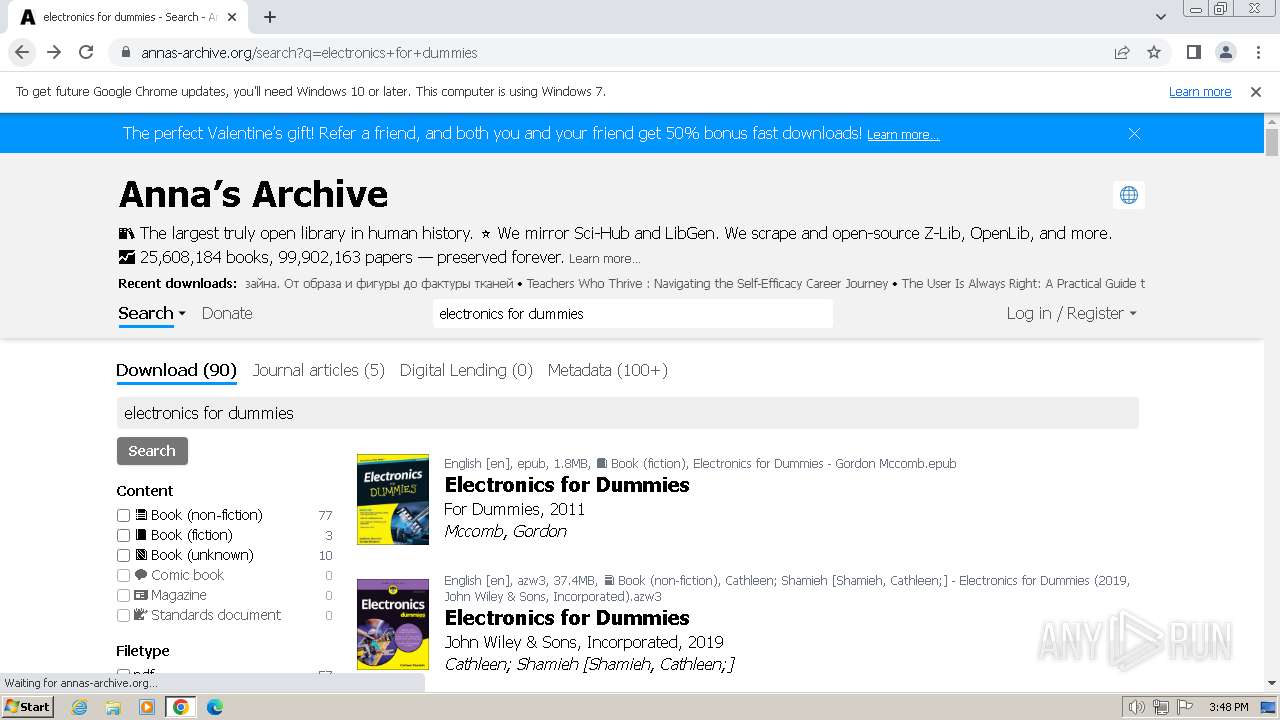Open the Chrome profile menu
Image resolution: width=1280 pixels, height=720 pixels.
click(x=1225, y=52)
